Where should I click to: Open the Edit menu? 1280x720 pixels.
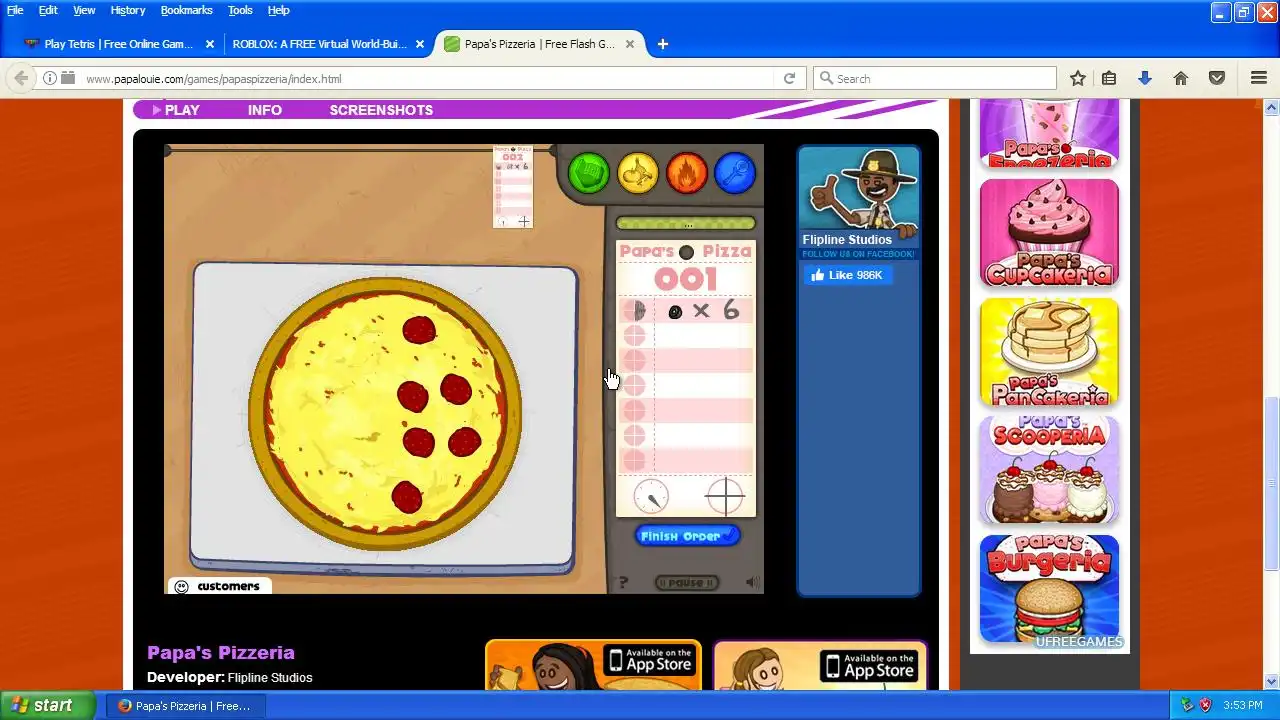(48, 10)
